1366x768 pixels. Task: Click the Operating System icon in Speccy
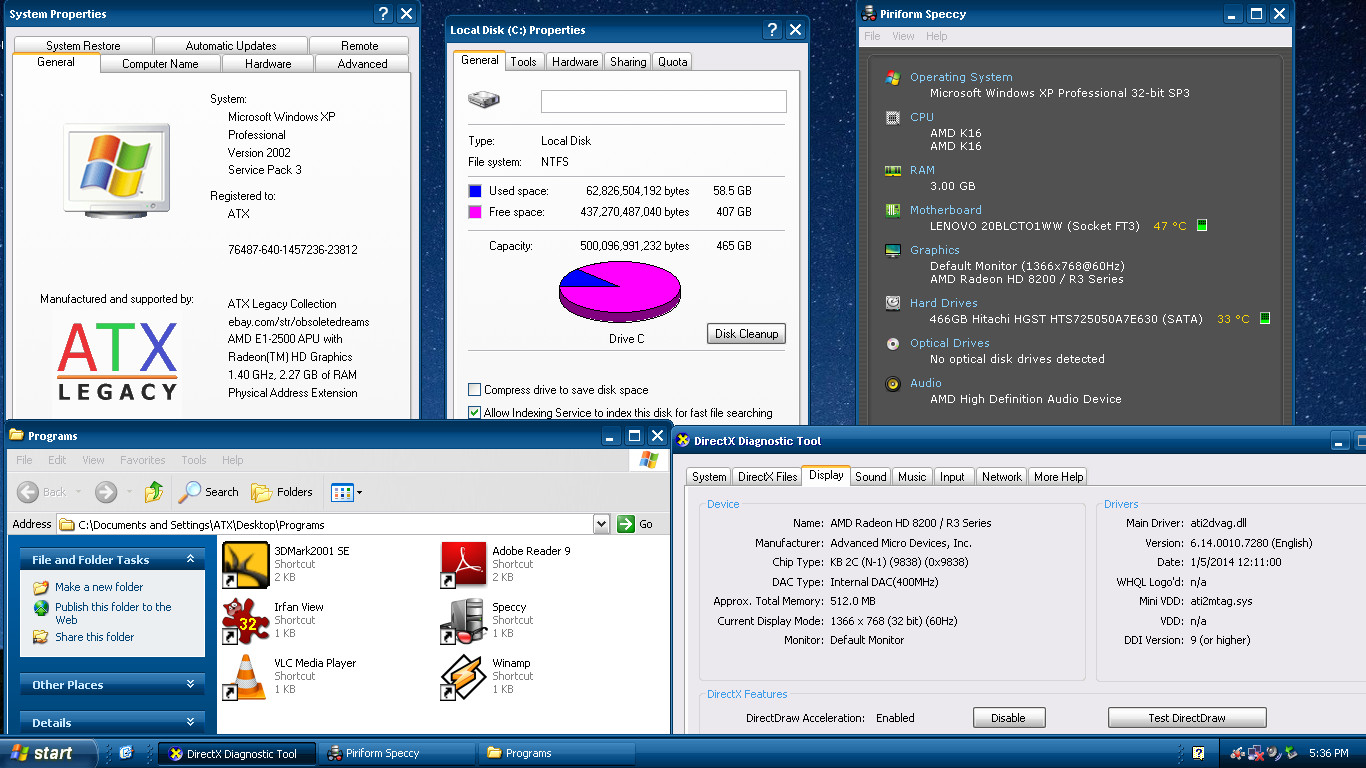tap(893, 77)
